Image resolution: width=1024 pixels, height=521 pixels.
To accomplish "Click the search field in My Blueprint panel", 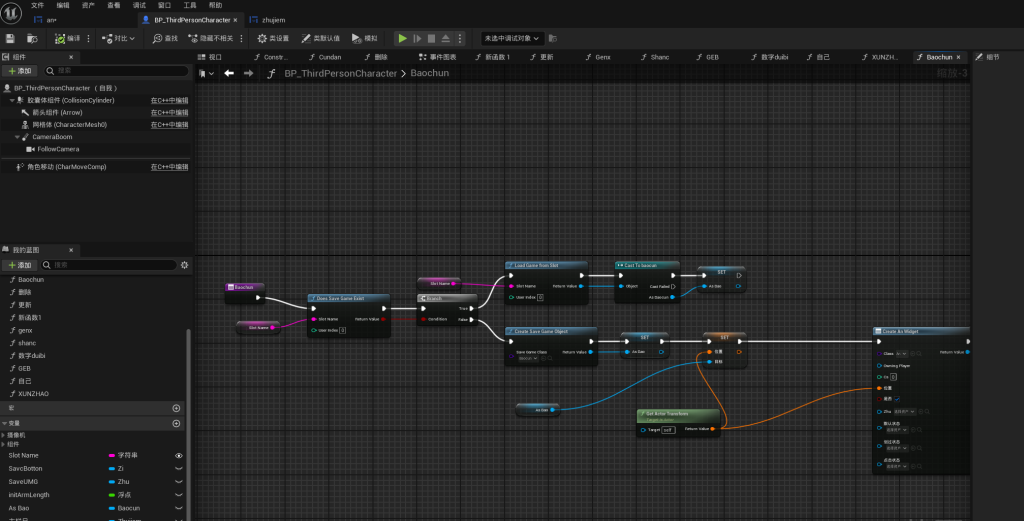I will pos(110,265).
